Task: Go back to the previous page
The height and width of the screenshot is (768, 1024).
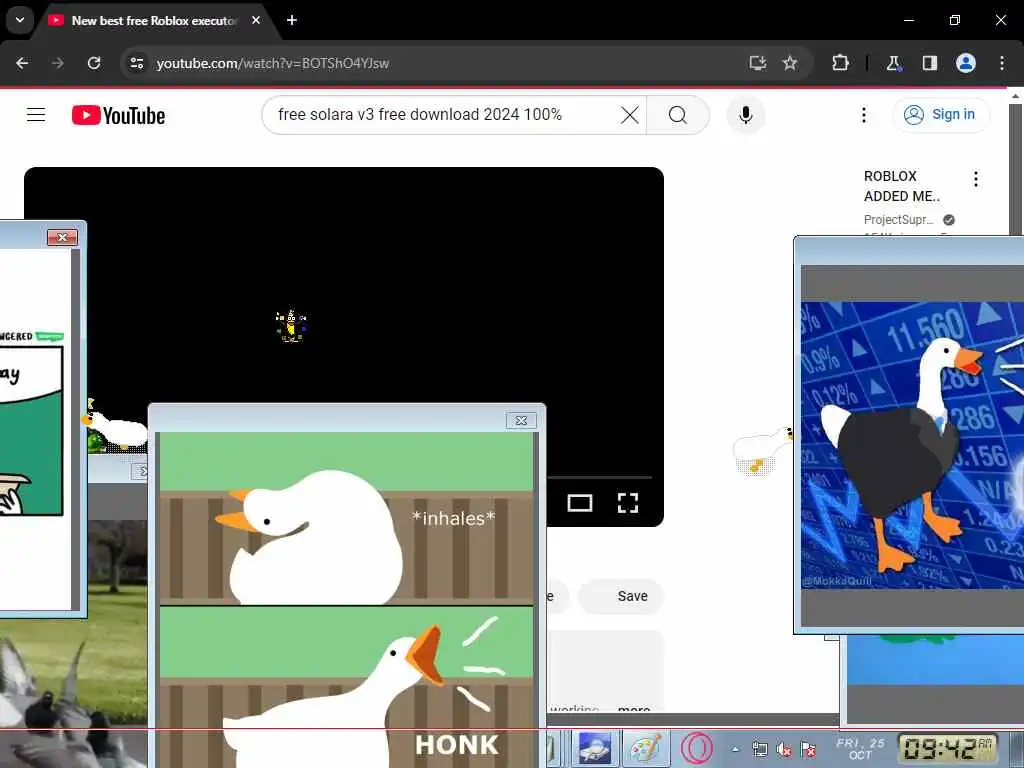Action: pos(22,63)
